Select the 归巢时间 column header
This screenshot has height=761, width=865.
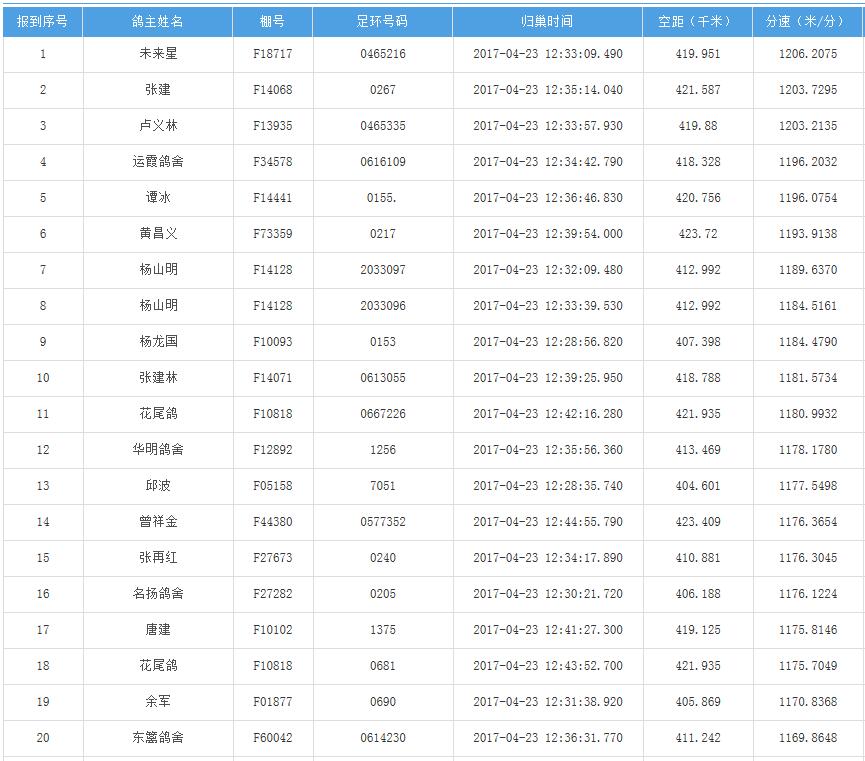pos(547,21)
